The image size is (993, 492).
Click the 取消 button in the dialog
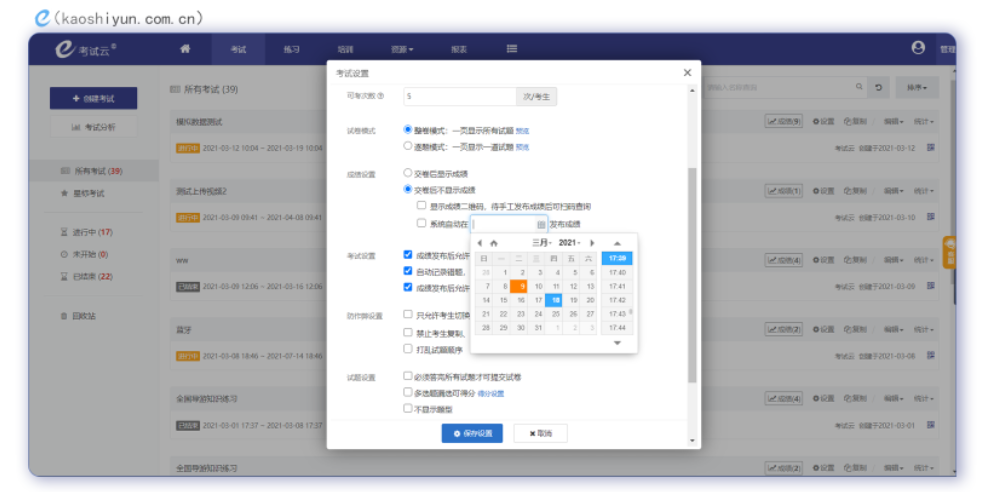tap(540, 433)
